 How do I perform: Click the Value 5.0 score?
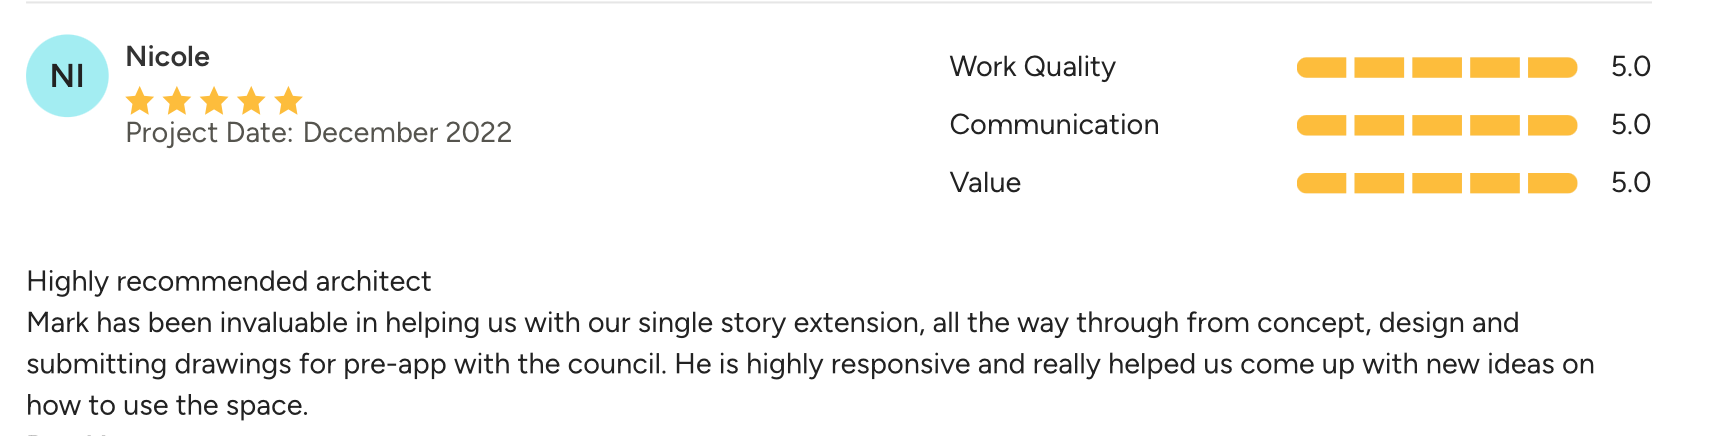[x=1630, y=183]
